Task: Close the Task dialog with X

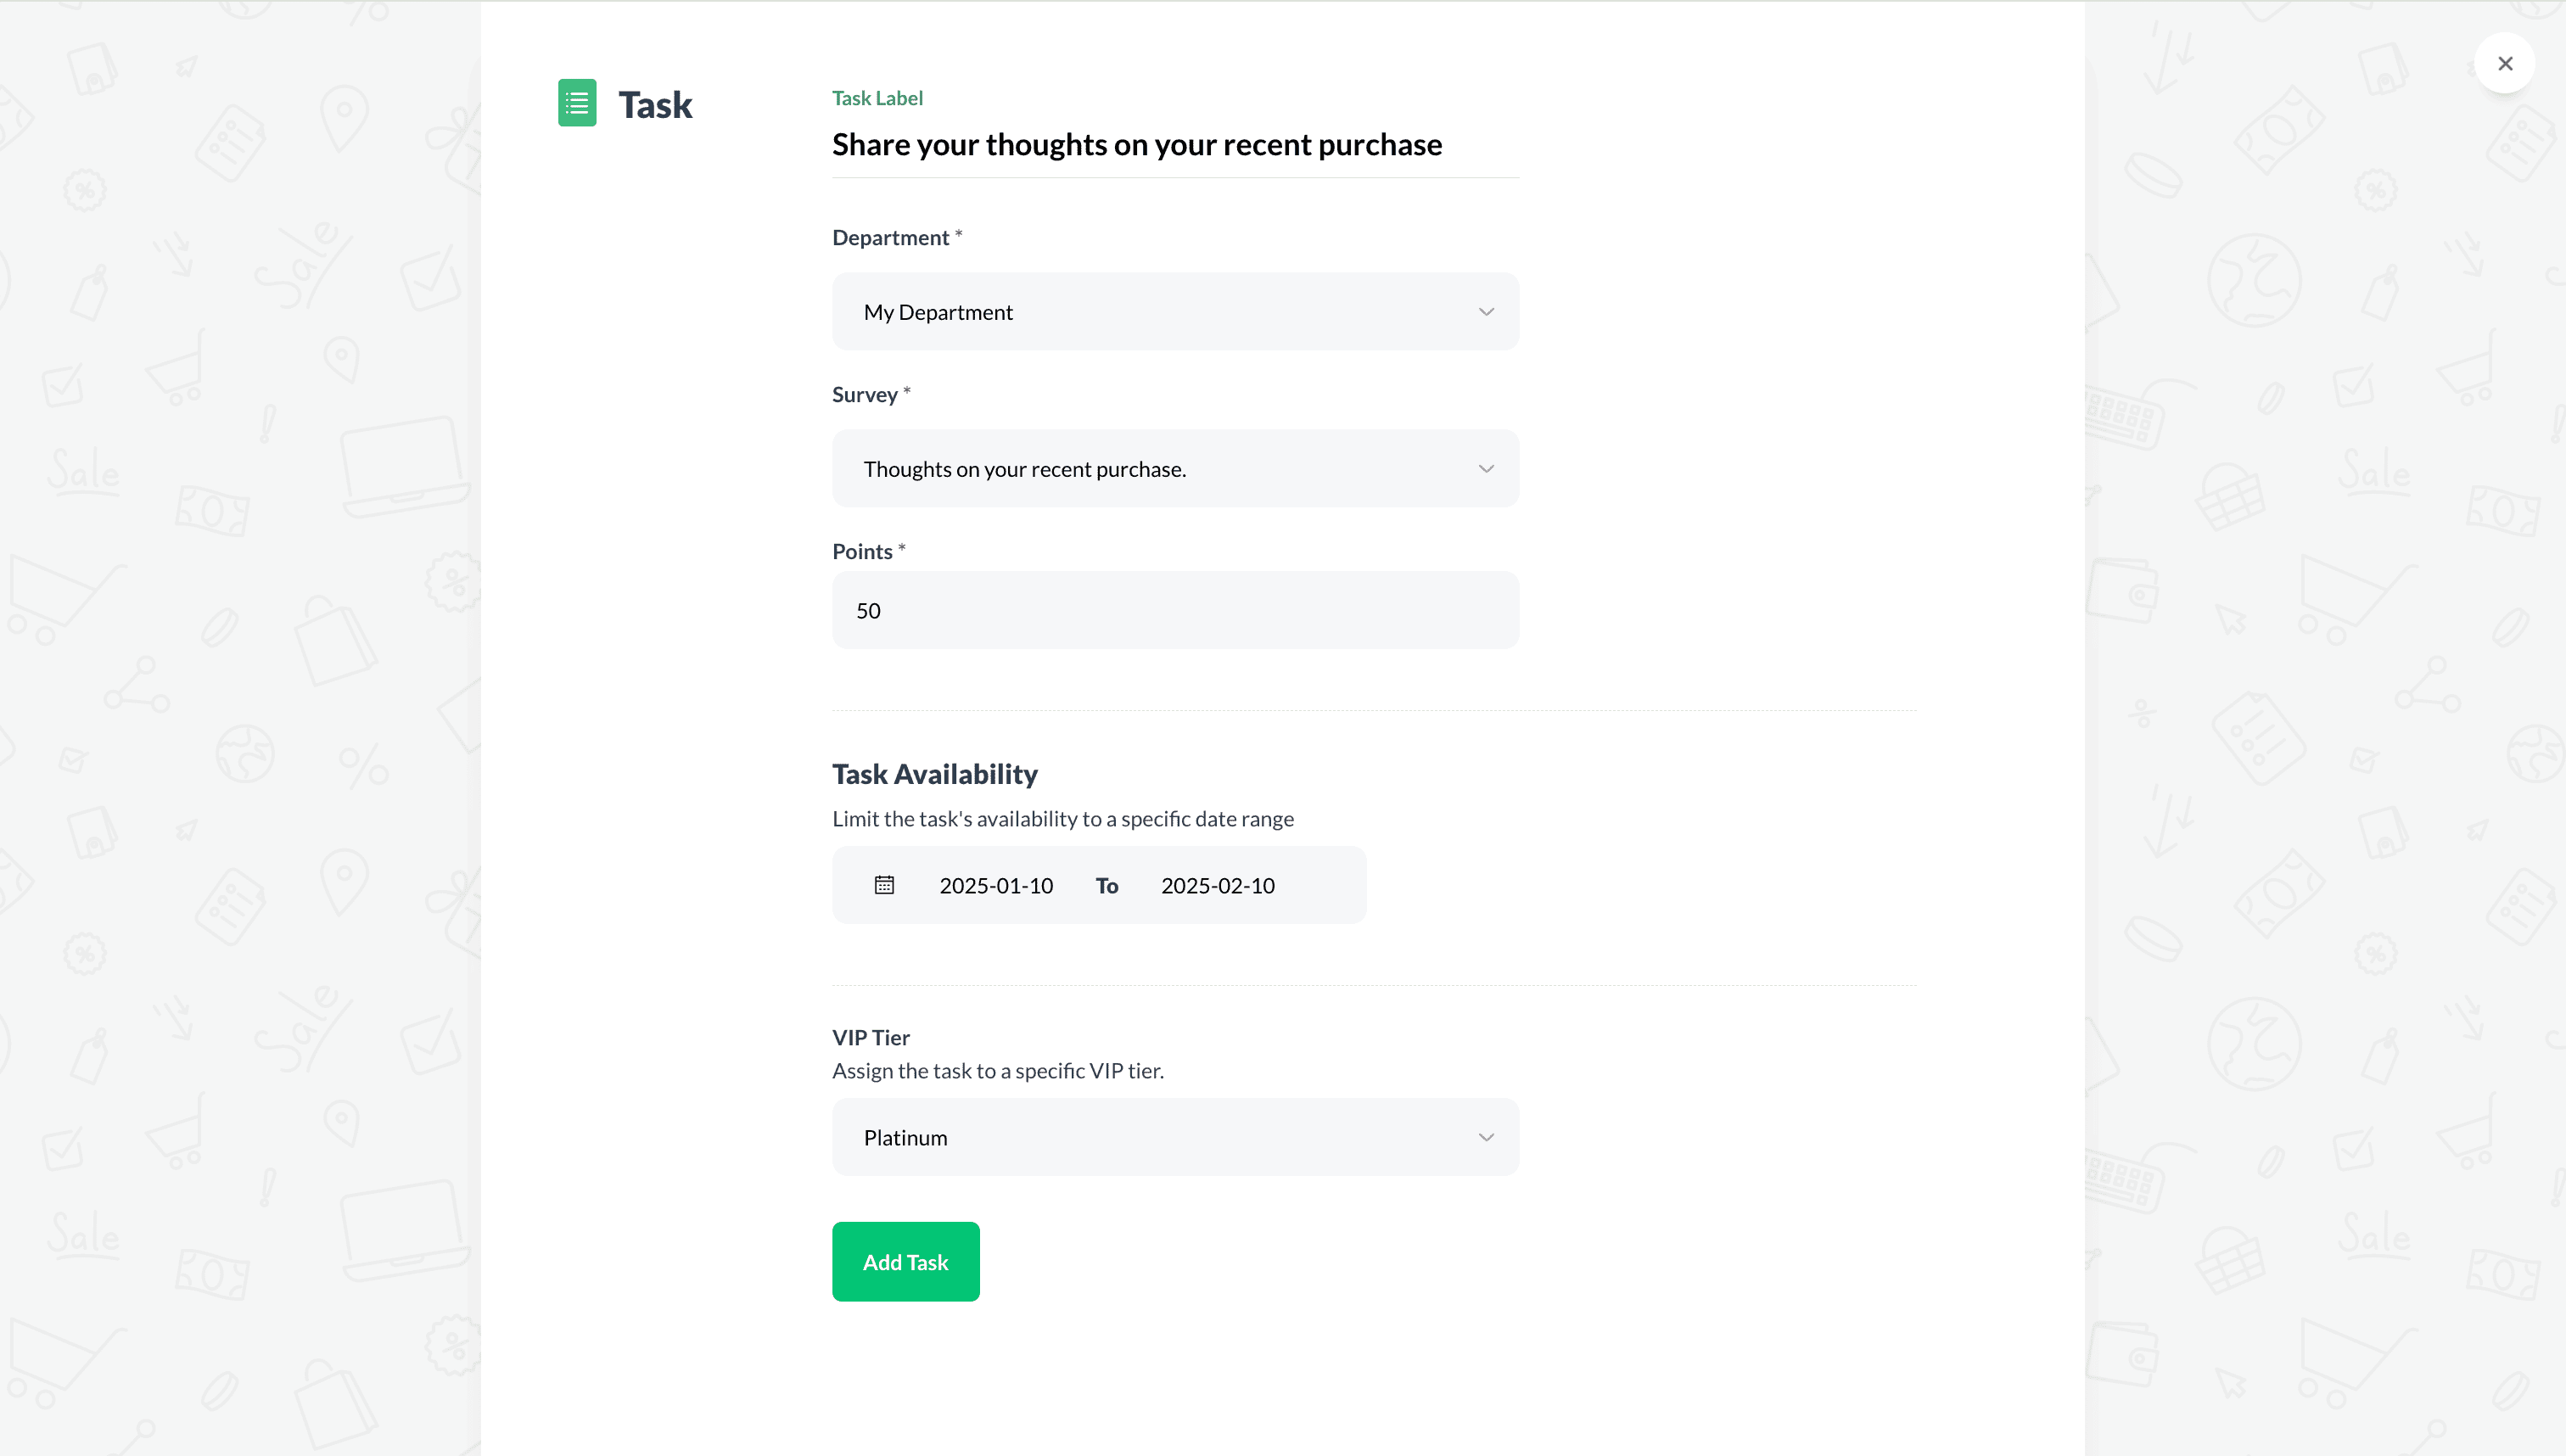Action: [x=2504, y=63]
